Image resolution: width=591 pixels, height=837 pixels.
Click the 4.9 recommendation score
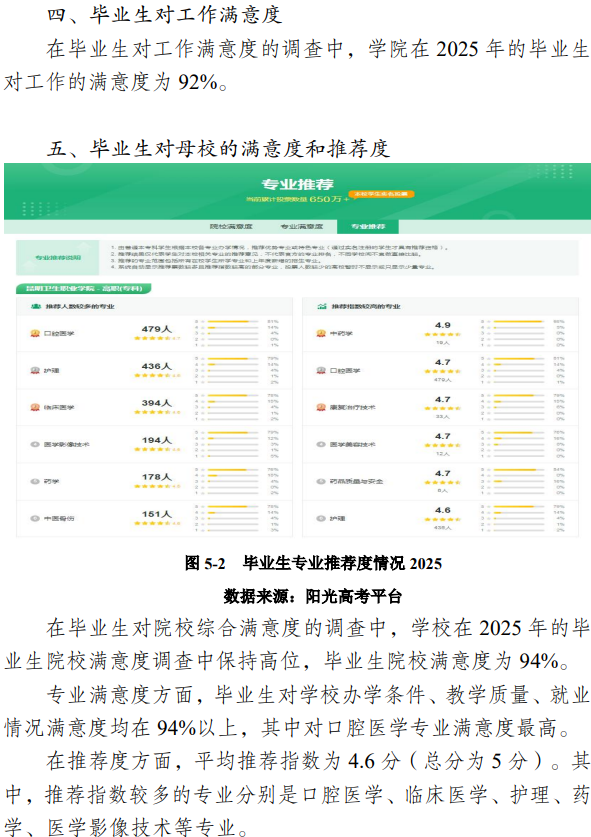click(x=443, y=325)
